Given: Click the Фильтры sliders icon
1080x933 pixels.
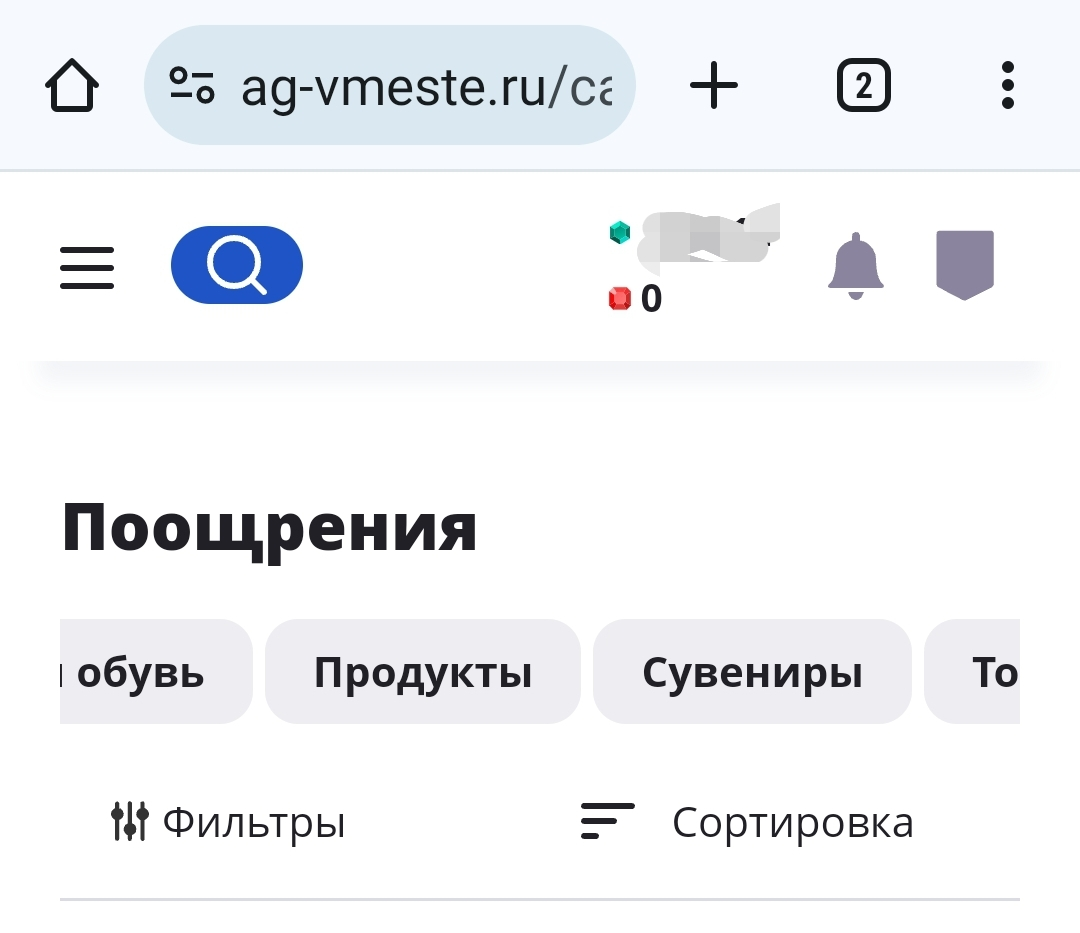Looking at the screenshot, I should [x=129, y=821].
